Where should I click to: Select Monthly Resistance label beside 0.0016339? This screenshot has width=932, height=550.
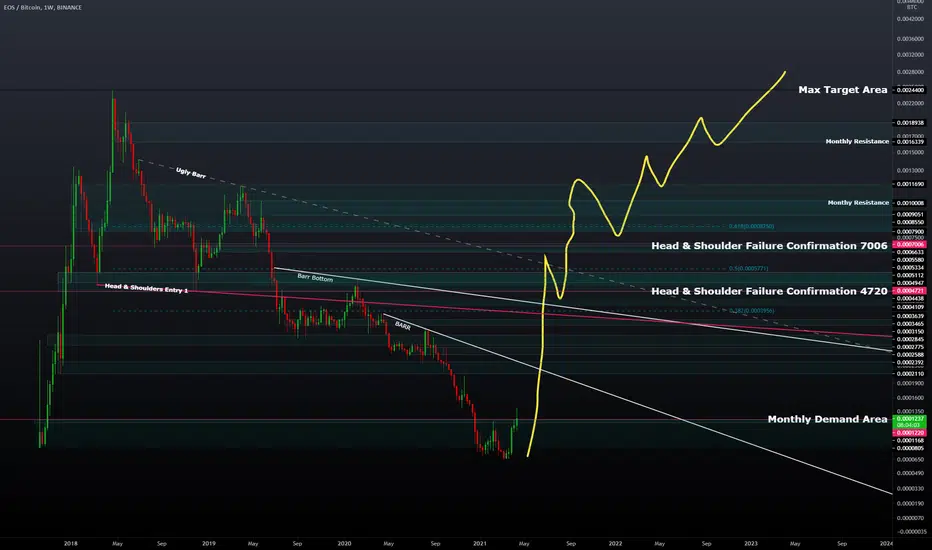click(857, 142)
